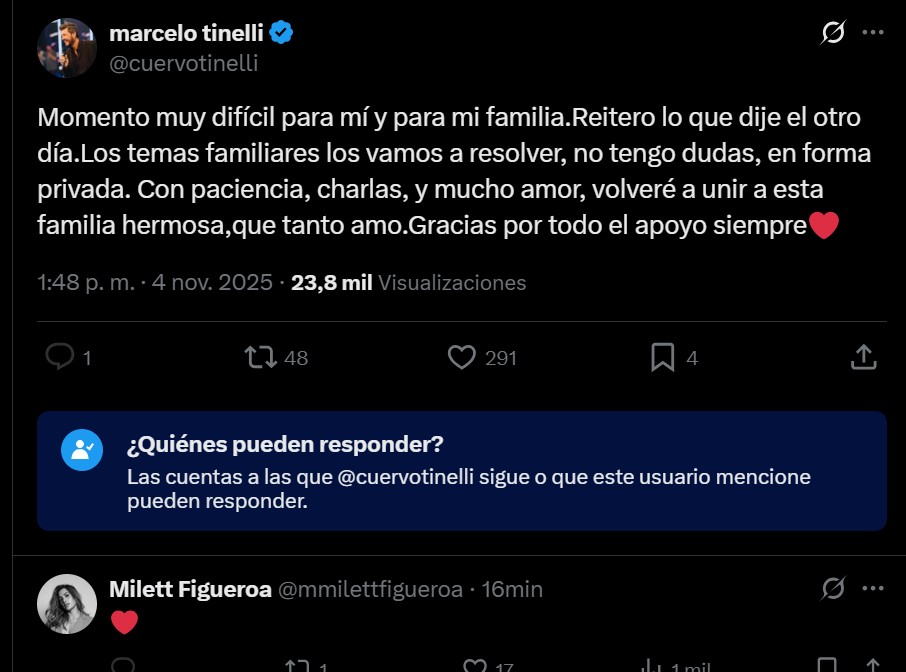The width and height of the screenshot is (906, 672).
Task: Share the main tweet via share icon
Action: pyautogui.click(x=864, y=357)
